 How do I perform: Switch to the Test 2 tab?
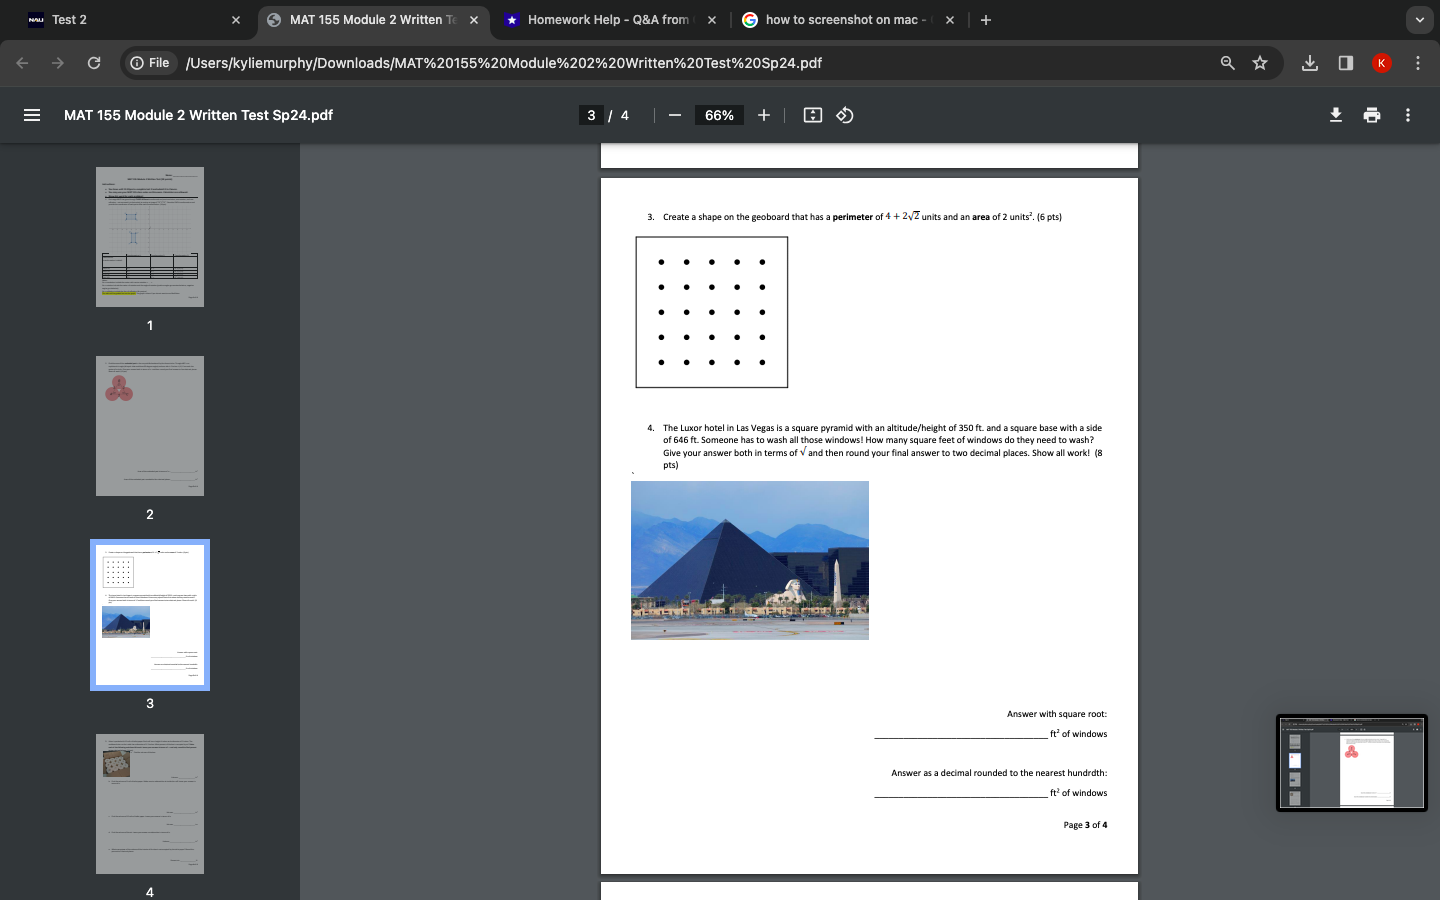[120, 19]
